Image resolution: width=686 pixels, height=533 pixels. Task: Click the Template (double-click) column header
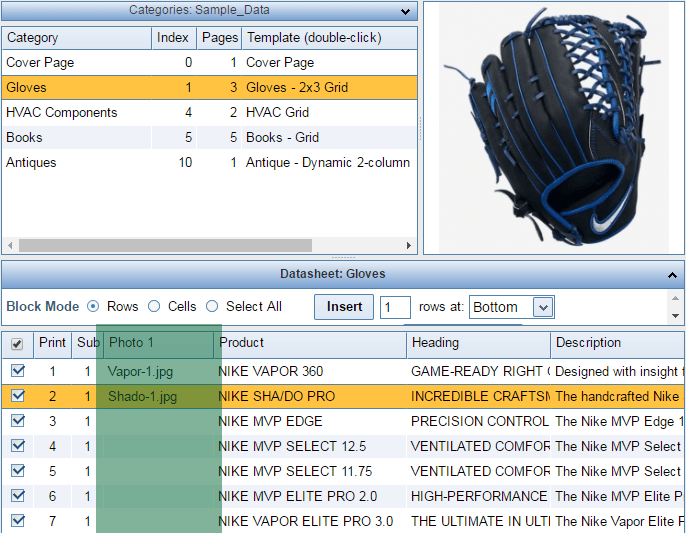click(x=329, y=38)
